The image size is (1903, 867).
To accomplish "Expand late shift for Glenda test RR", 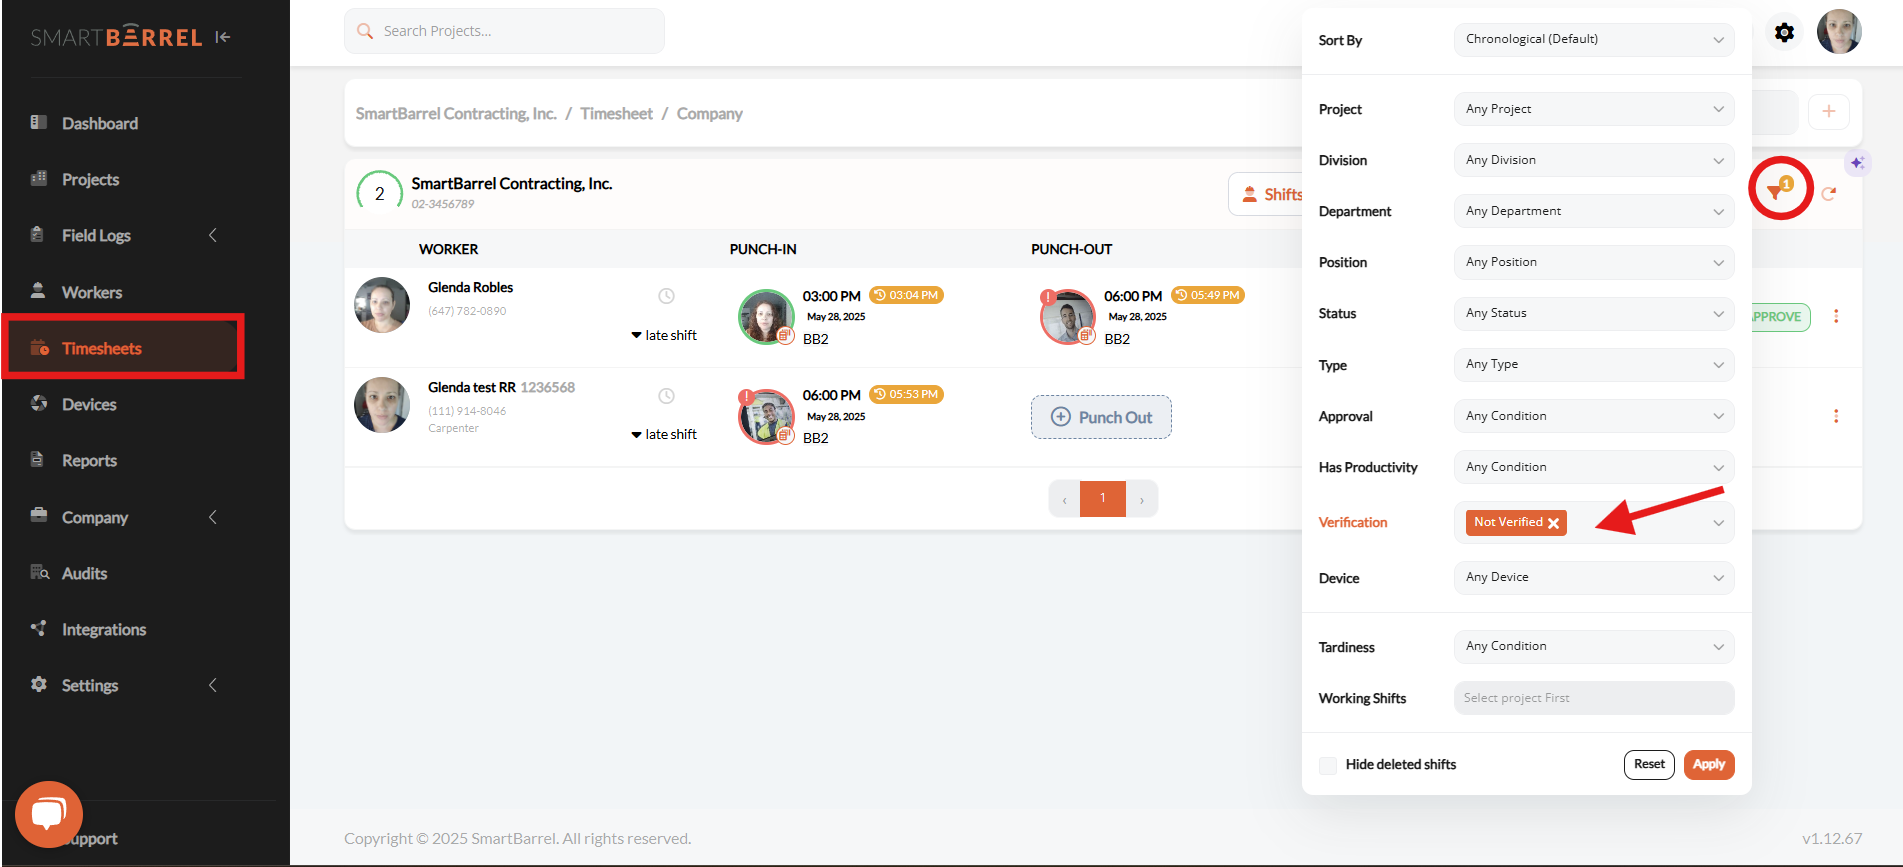I will 664,434.
